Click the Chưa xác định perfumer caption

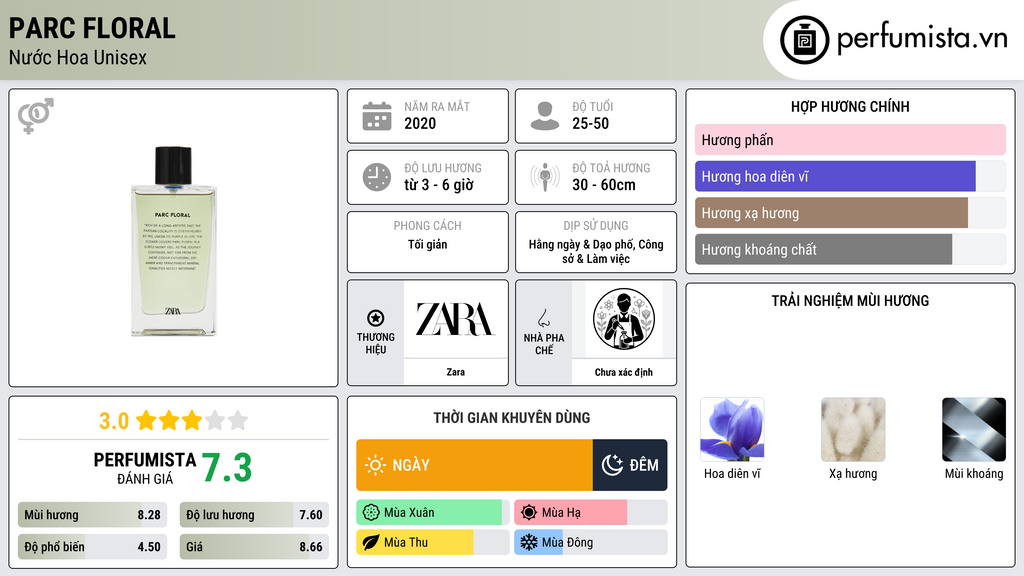pos(624,372)
